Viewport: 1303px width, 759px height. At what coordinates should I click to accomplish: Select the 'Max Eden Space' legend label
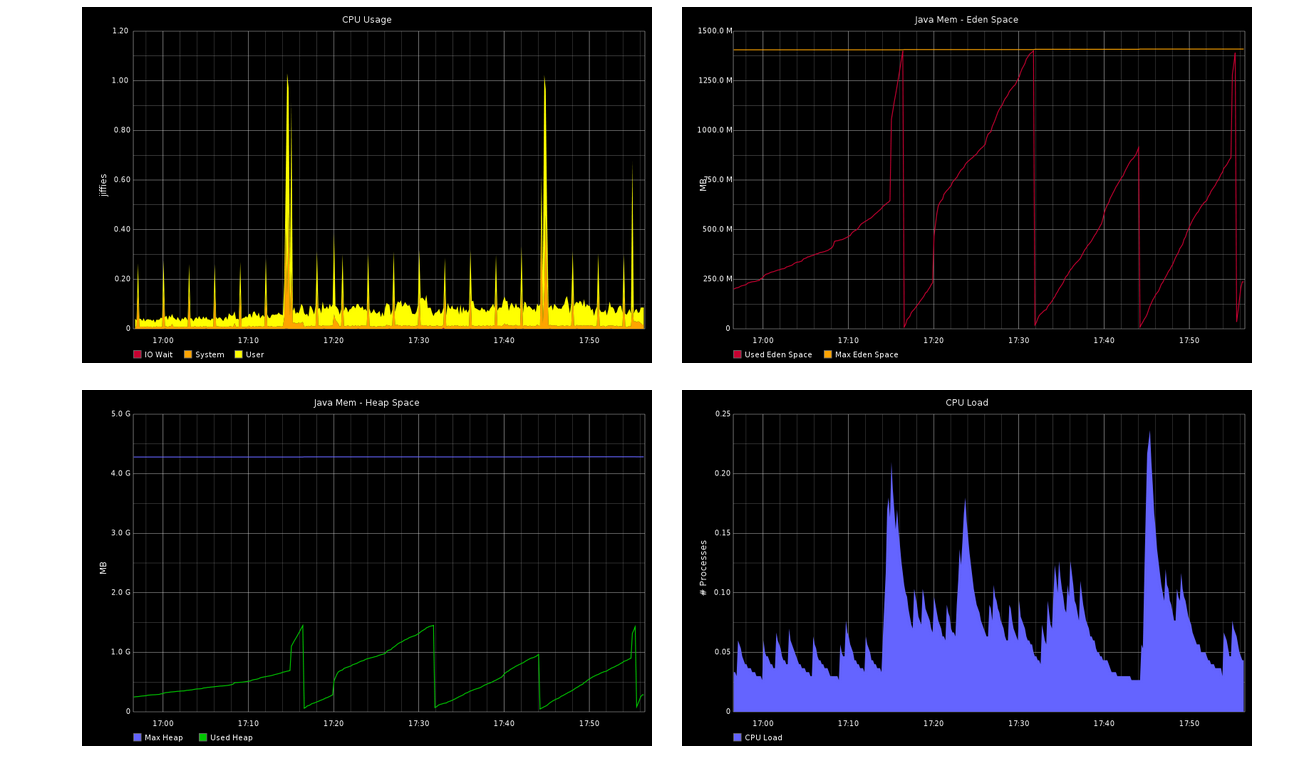[x=867, y=355]
